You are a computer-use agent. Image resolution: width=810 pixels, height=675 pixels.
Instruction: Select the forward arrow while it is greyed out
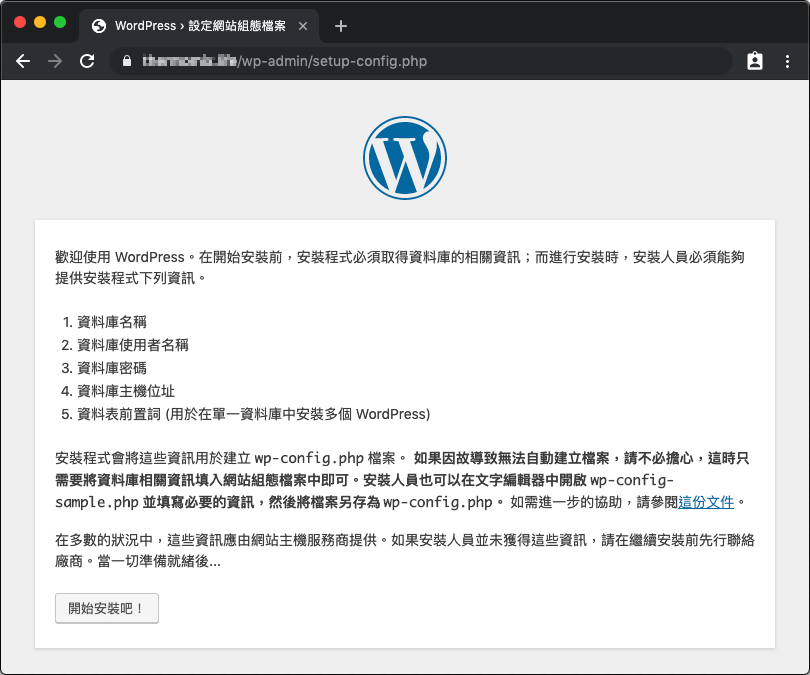(x=56, y=61)
